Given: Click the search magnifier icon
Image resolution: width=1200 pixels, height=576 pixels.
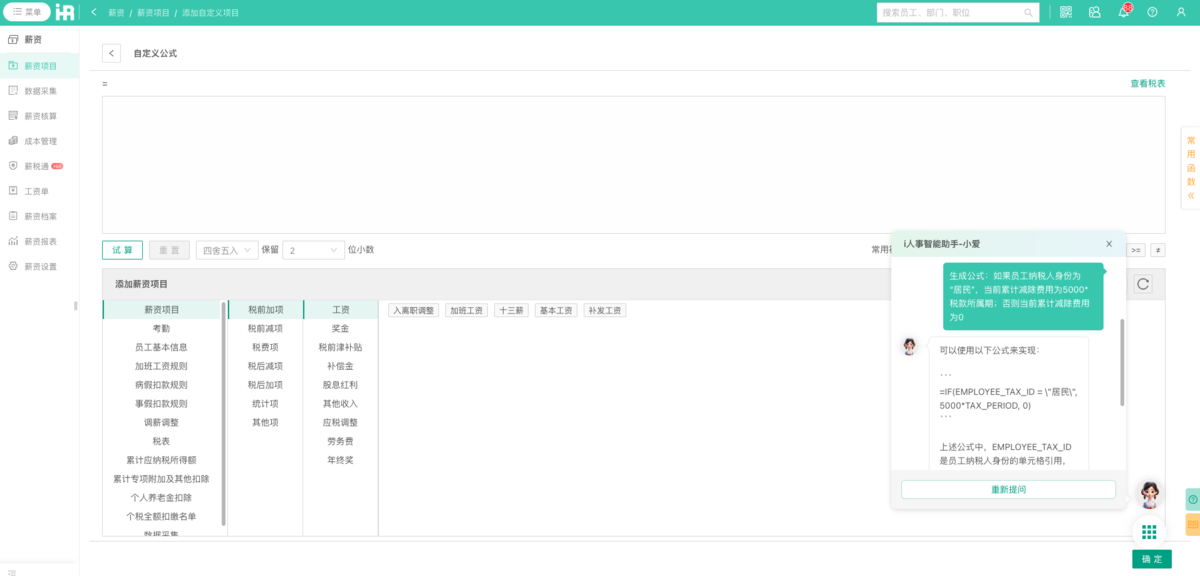Looking at the screenshot, I should click(x=1028, y=12).
